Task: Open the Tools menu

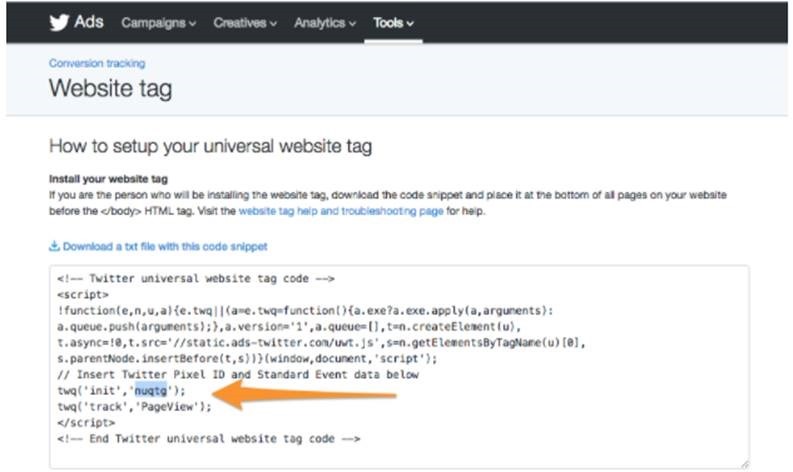Action: pyautogui.click(x=393, y=22)
